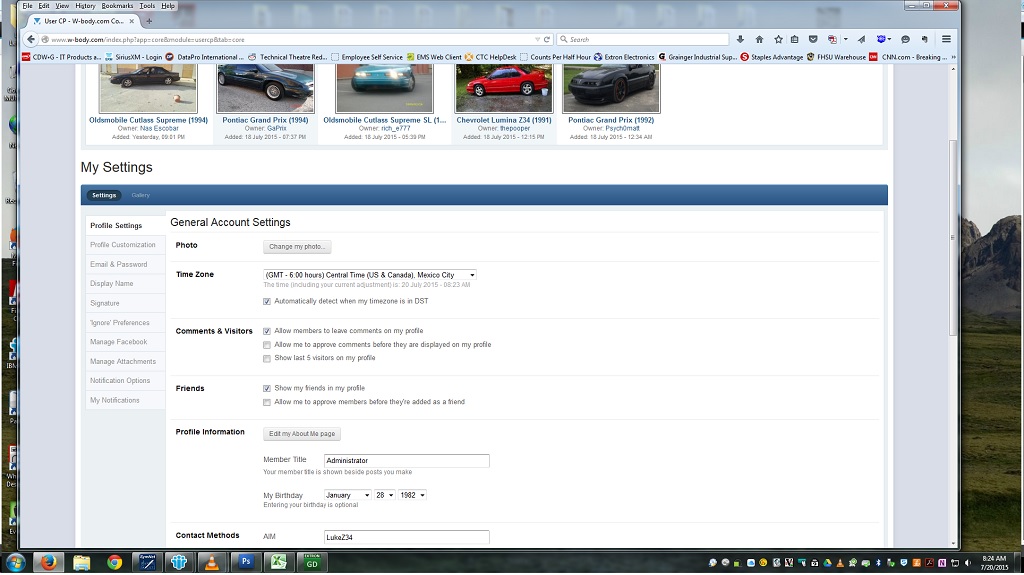The height and width of the screenshot is (575, 1024).
Task: Go to the Home page icon
Action: pyautogui.click(x=759, y=39)
